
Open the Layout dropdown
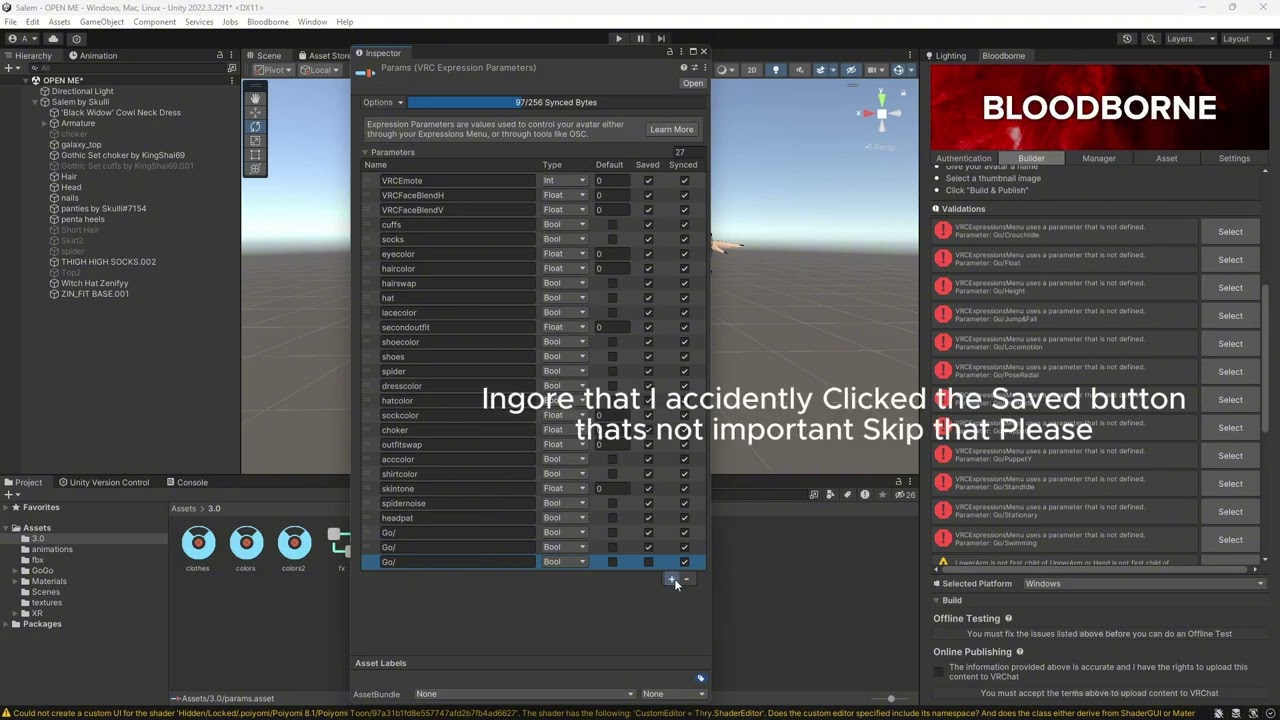(1245, 39)
